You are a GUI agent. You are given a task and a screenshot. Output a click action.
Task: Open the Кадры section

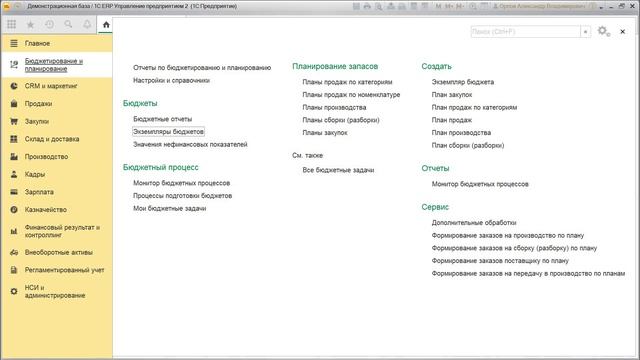click(57, 174)
